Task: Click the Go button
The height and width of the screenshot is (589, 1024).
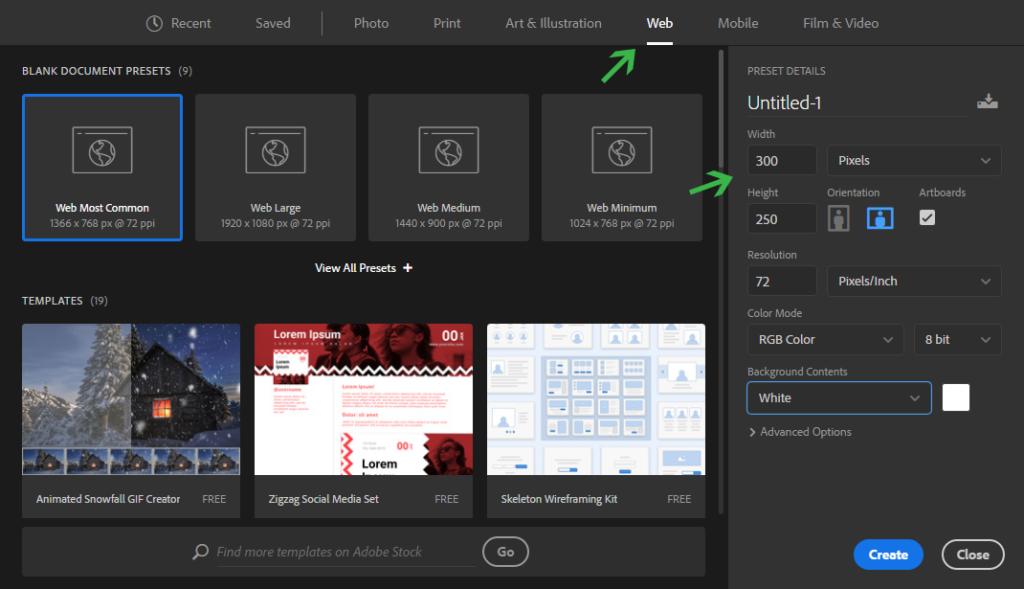Action: click(x=505, y=552)
